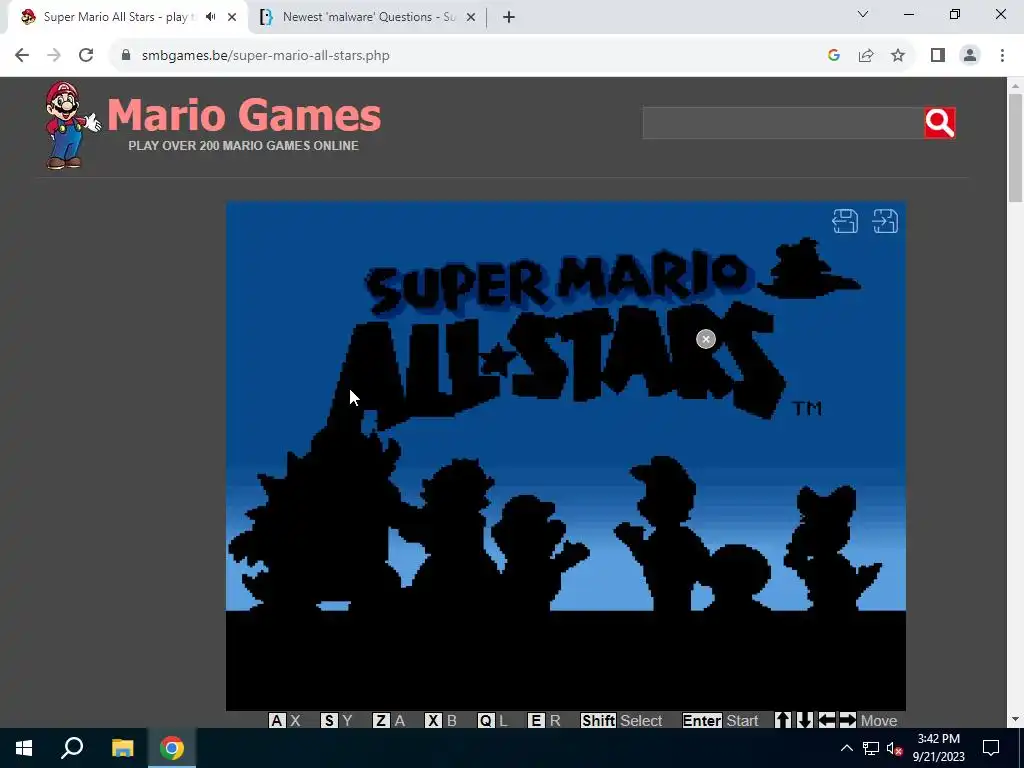1024x768 pixels.
Task: Click the down arrow move key
Action: point(805,720)
